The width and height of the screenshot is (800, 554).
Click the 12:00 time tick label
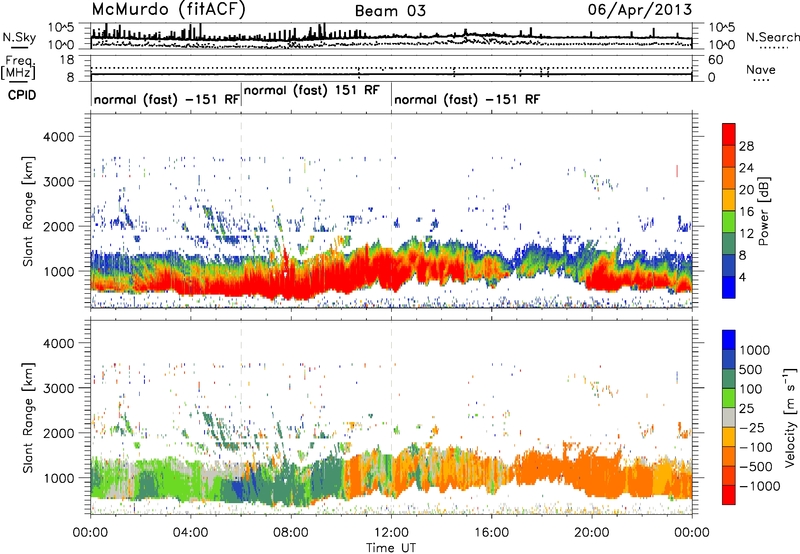391,533
